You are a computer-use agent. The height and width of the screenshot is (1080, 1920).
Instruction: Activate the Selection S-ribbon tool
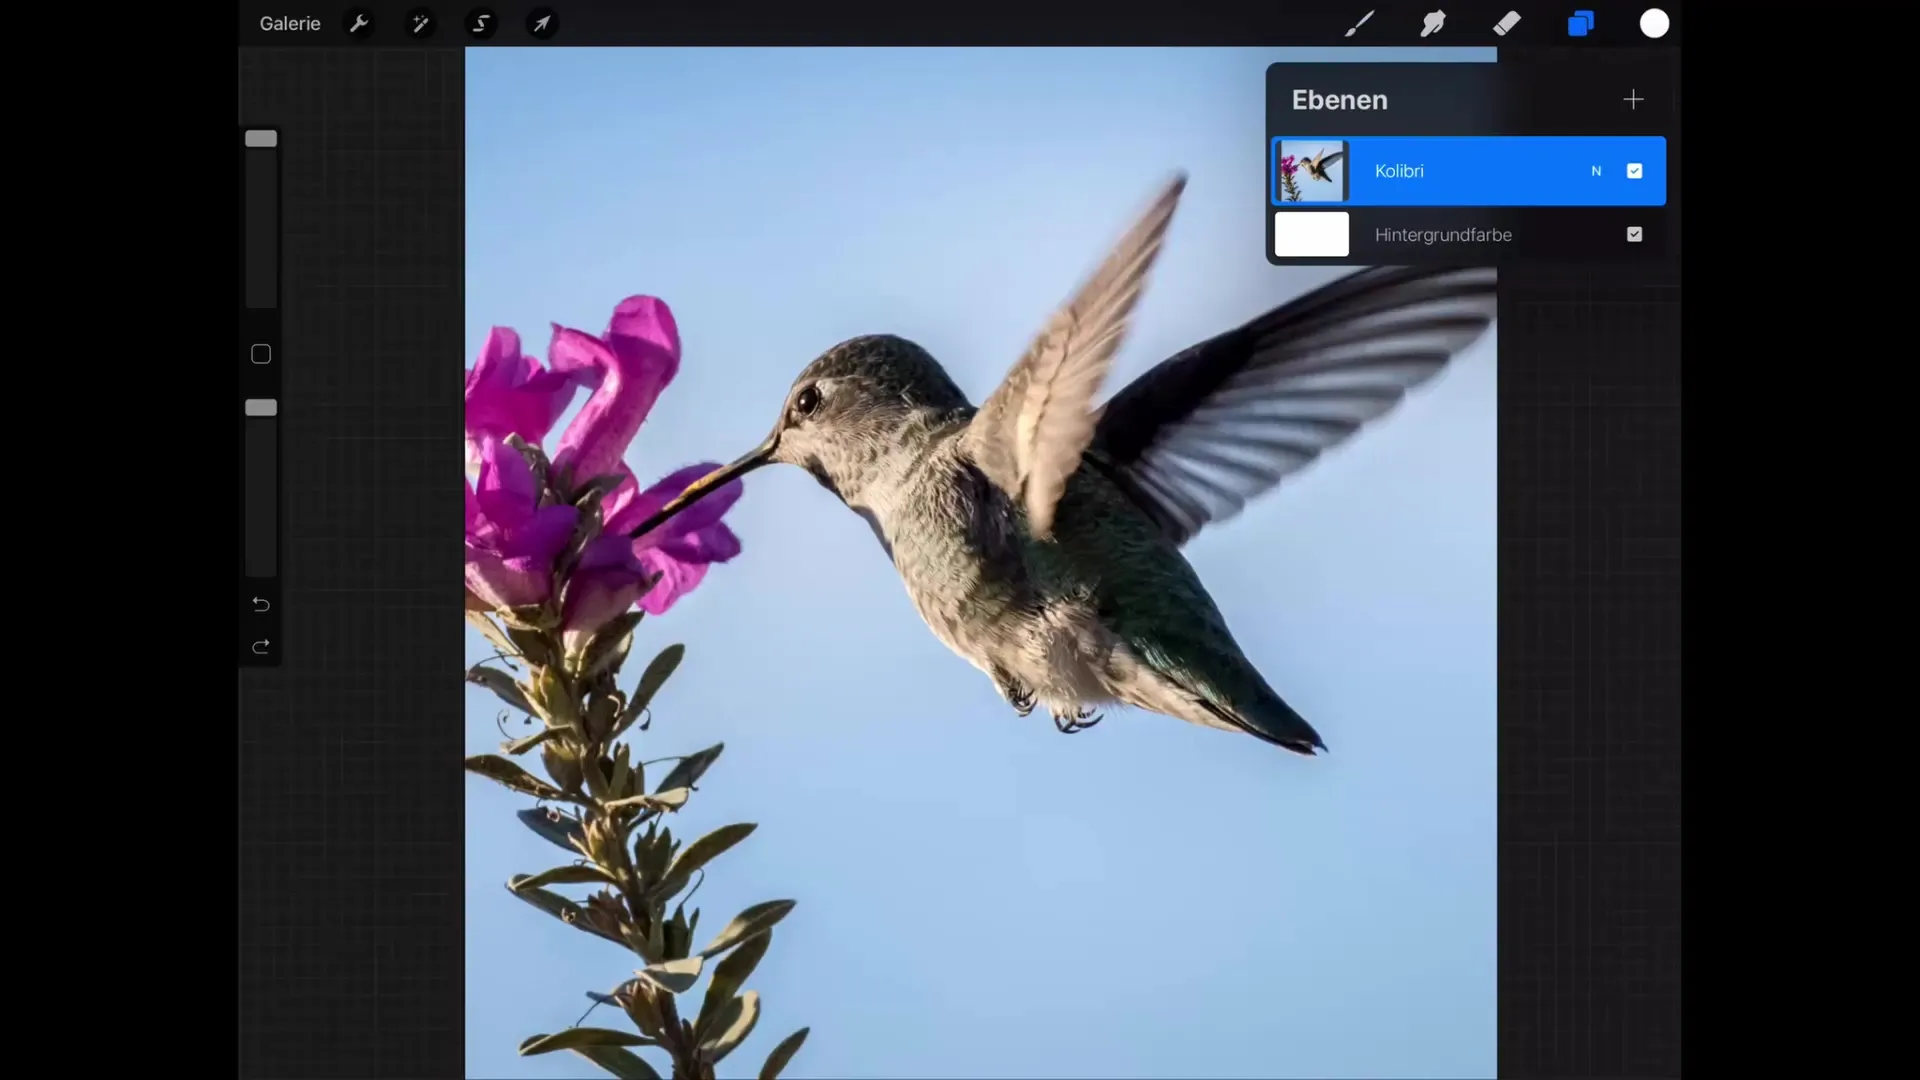coord(481,23)
